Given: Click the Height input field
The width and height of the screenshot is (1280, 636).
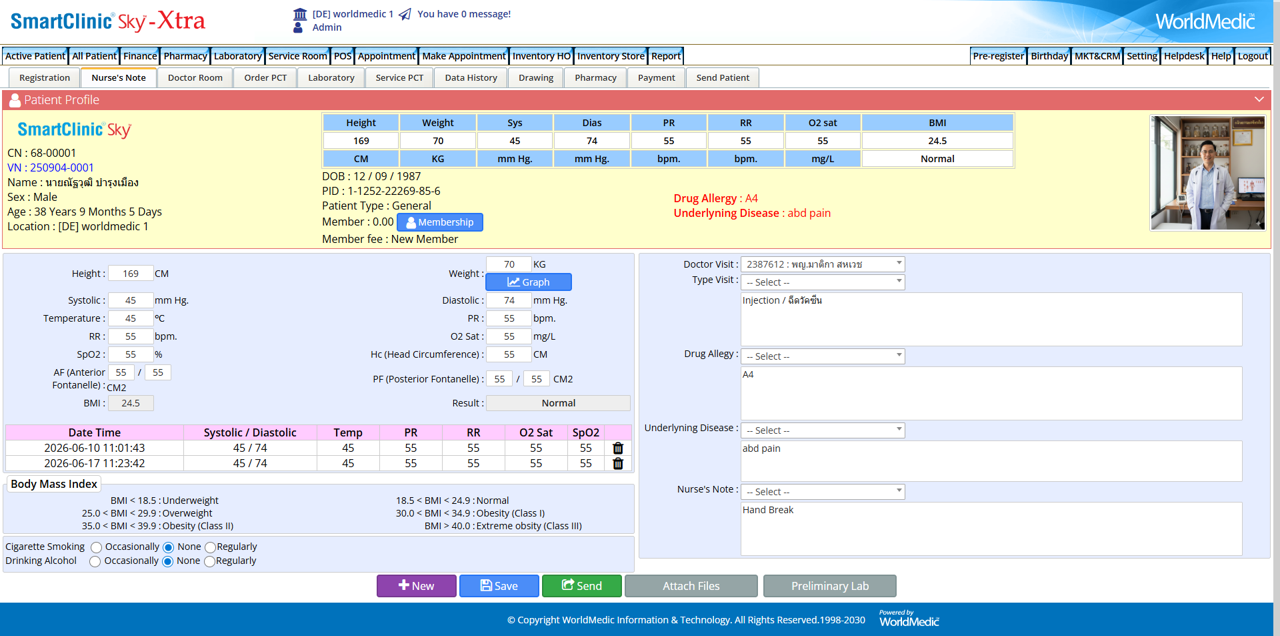Looking at the screenshot, I should click(130, 273).
